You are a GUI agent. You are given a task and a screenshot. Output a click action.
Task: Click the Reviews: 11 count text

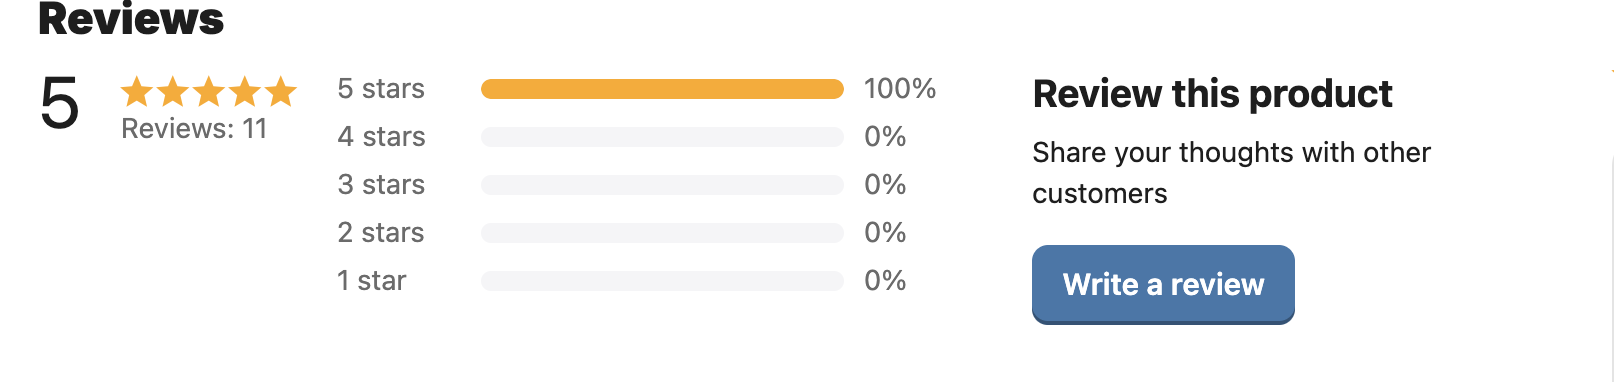coord(194,129)
